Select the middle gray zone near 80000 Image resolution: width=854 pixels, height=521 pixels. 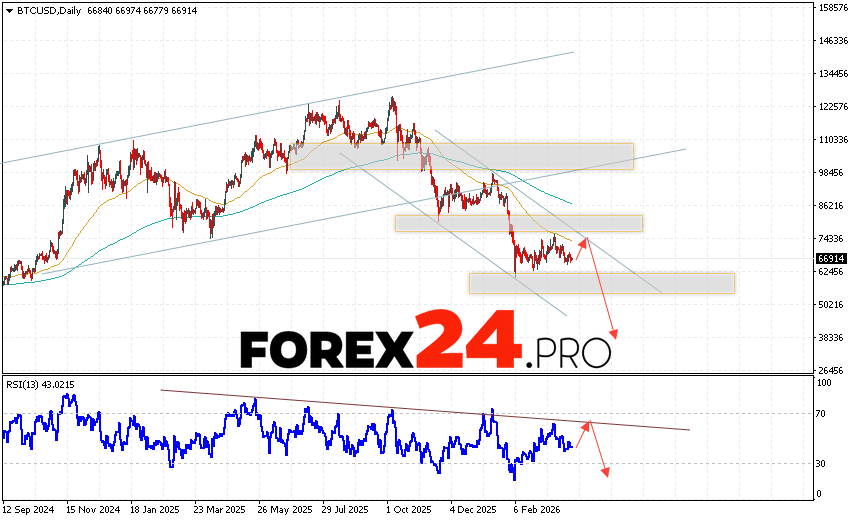(518, 223)
